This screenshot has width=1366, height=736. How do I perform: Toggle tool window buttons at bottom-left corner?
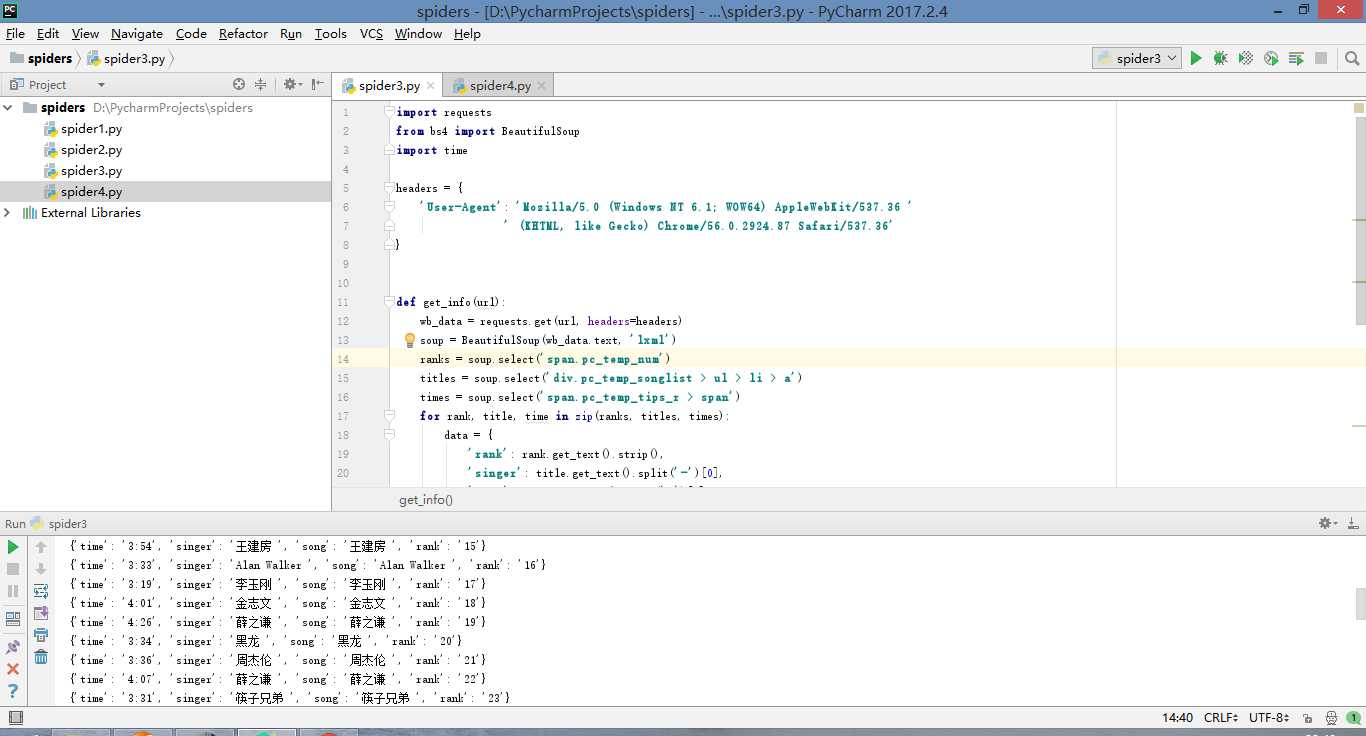tap(15, 717)
